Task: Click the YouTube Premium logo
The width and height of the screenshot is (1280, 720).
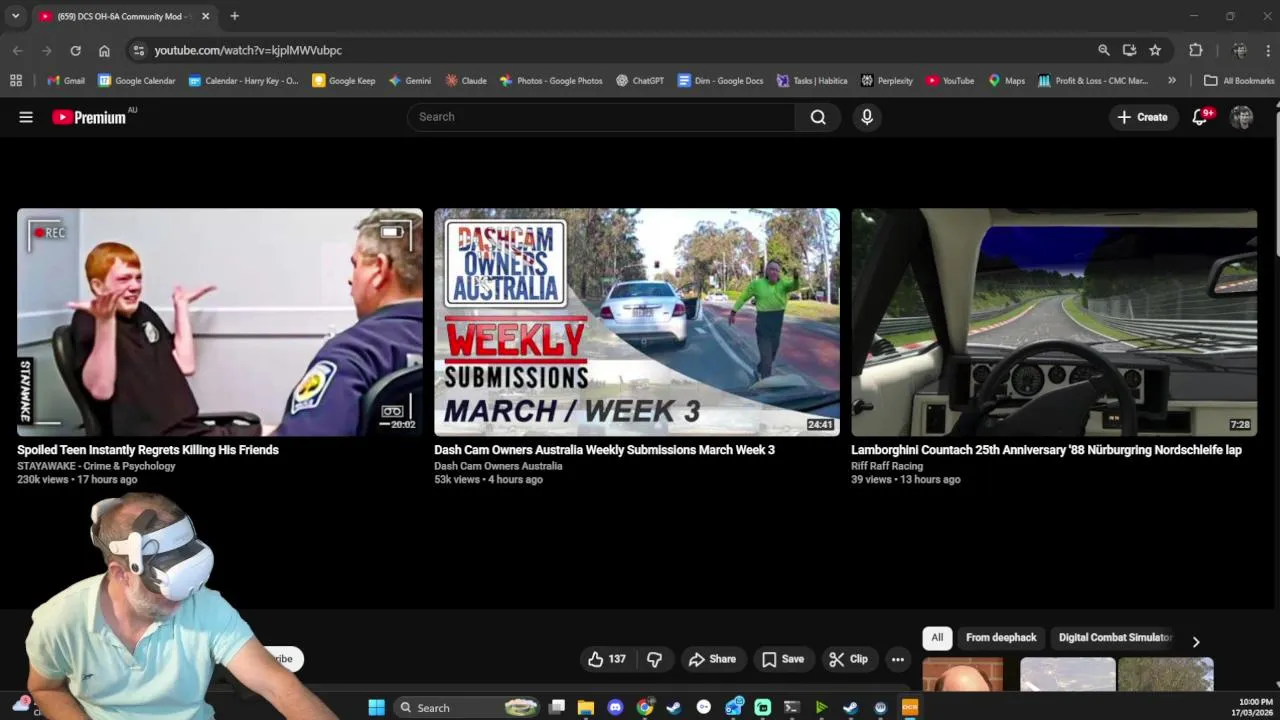Action: coord(89,117)
